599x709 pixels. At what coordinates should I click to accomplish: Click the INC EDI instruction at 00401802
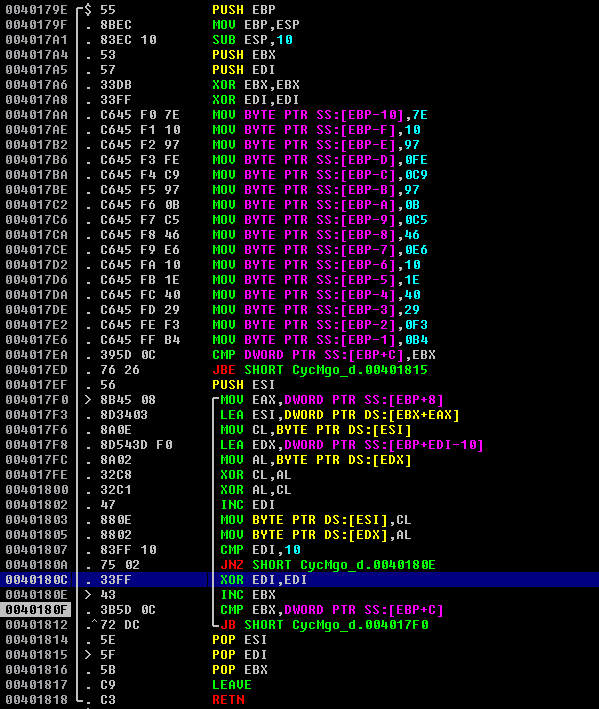coord(248,505)
